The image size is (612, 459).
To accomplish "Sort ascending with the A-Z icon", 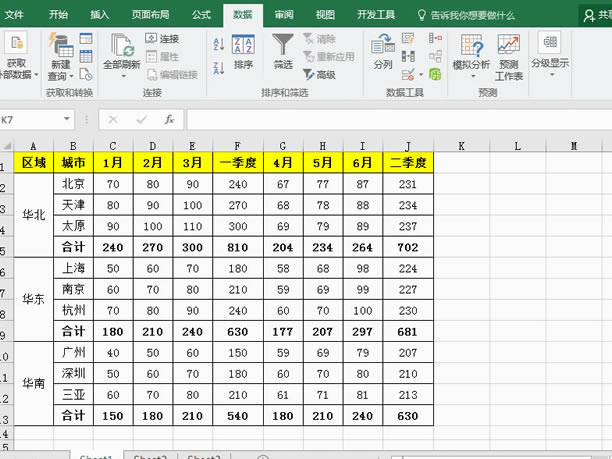I will (x=219, y=44).
